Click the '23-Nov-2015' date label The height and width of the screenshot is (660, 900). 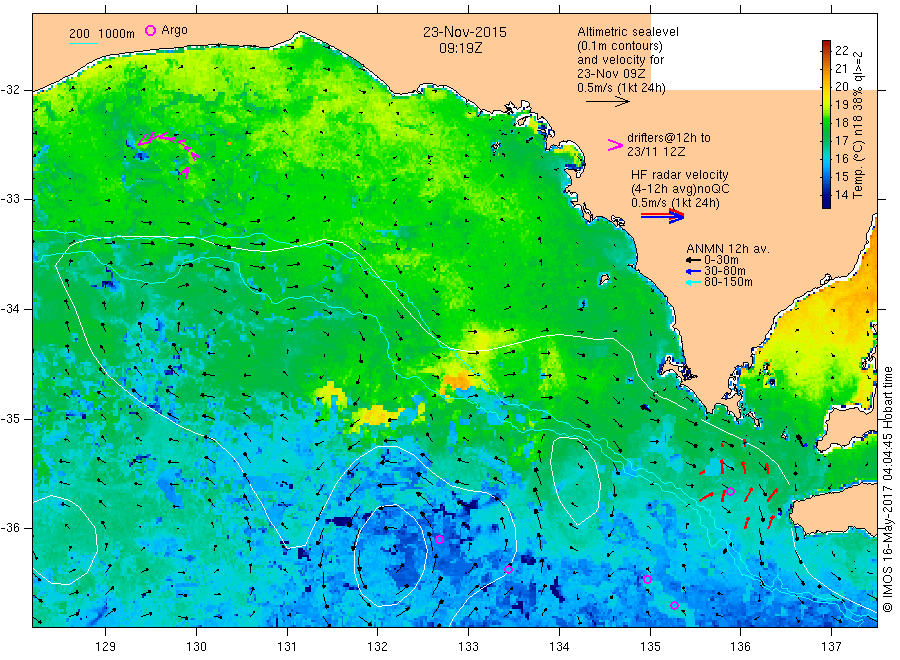coord(465,32)
